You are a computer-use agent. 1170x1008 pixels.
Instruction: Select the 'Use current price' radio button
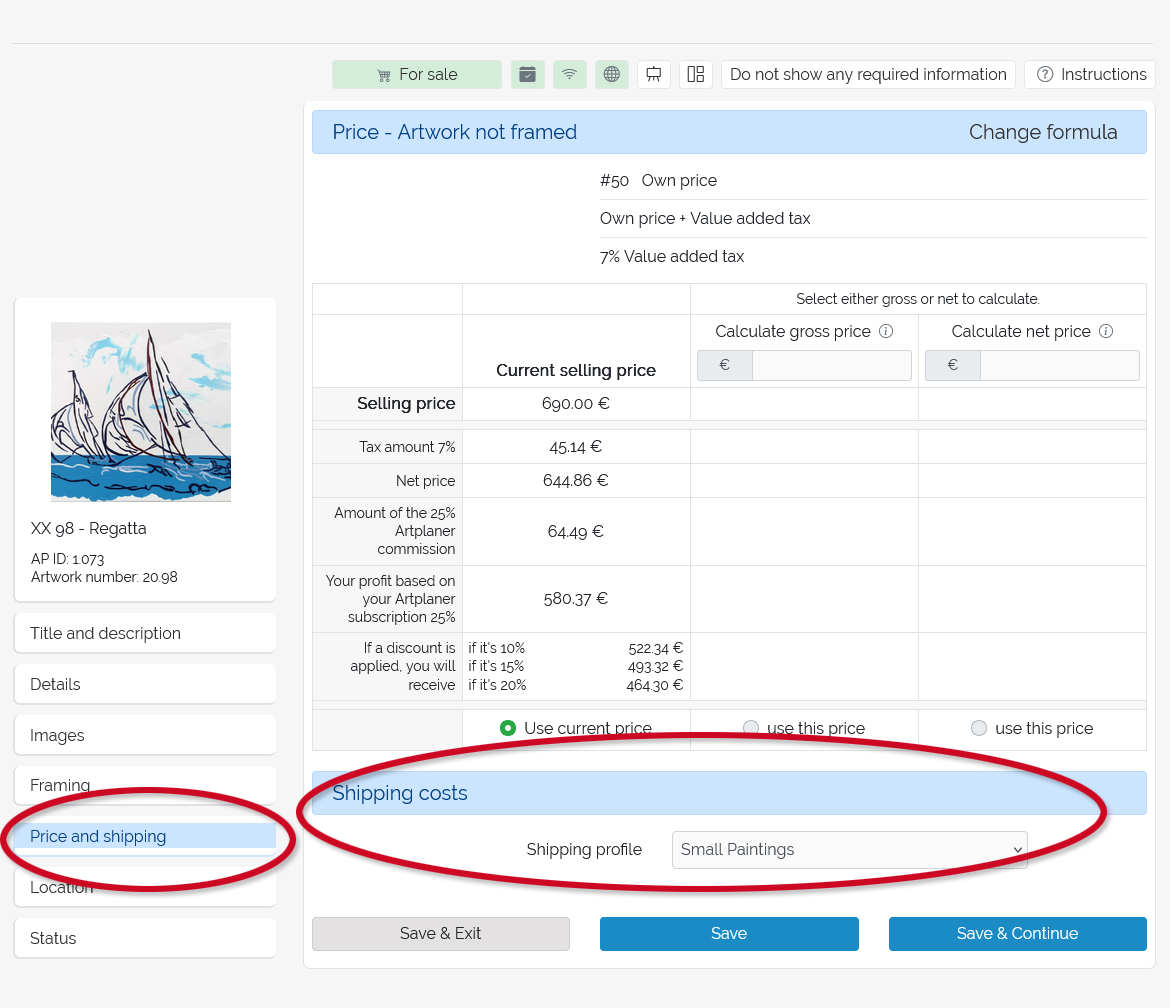tap(508, 729)
